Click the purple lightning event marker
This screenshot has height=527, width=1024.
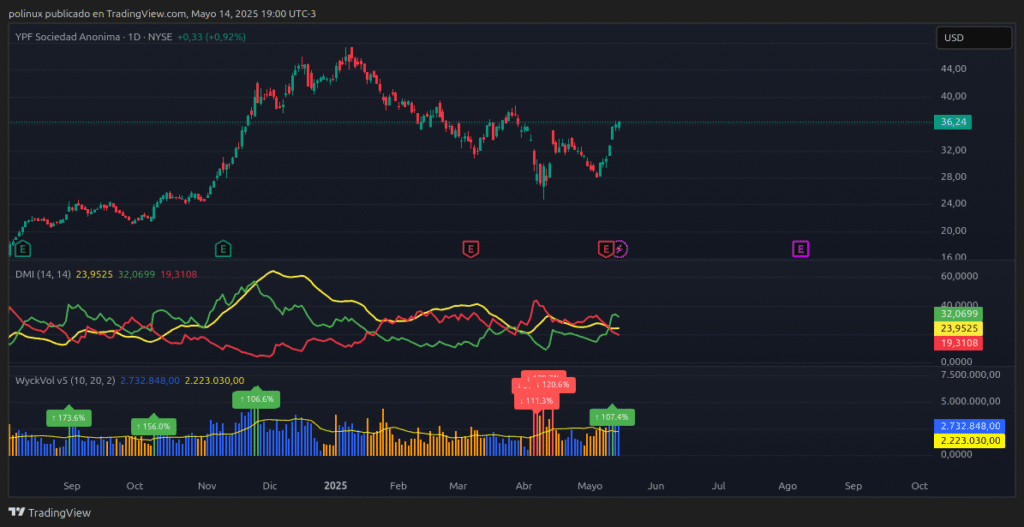[620, 248]
